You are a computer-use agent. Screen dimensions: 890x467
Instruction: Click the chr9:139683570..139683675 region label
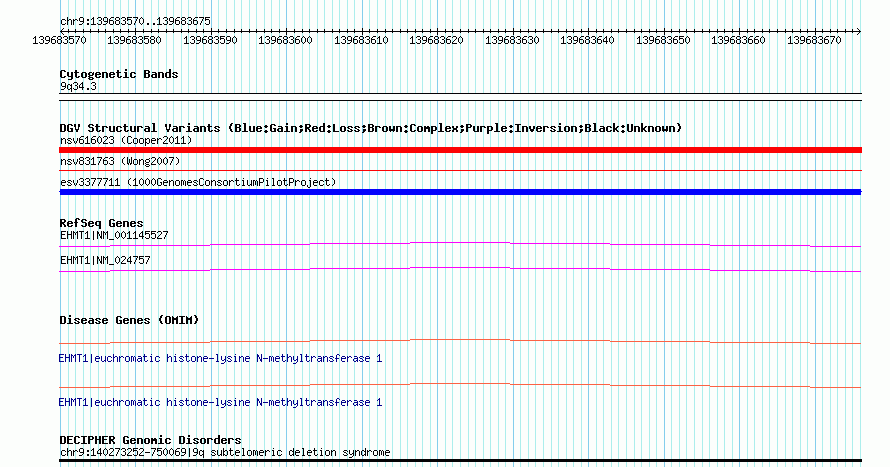pyautogui.click(x=135, y=22)
